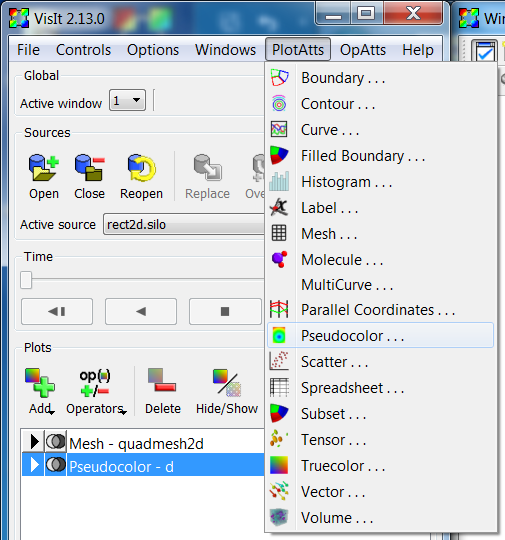Viewport: 505px width, 540px height.
Task: Open the OpAtts menu
Action: [x=363, y=50]
